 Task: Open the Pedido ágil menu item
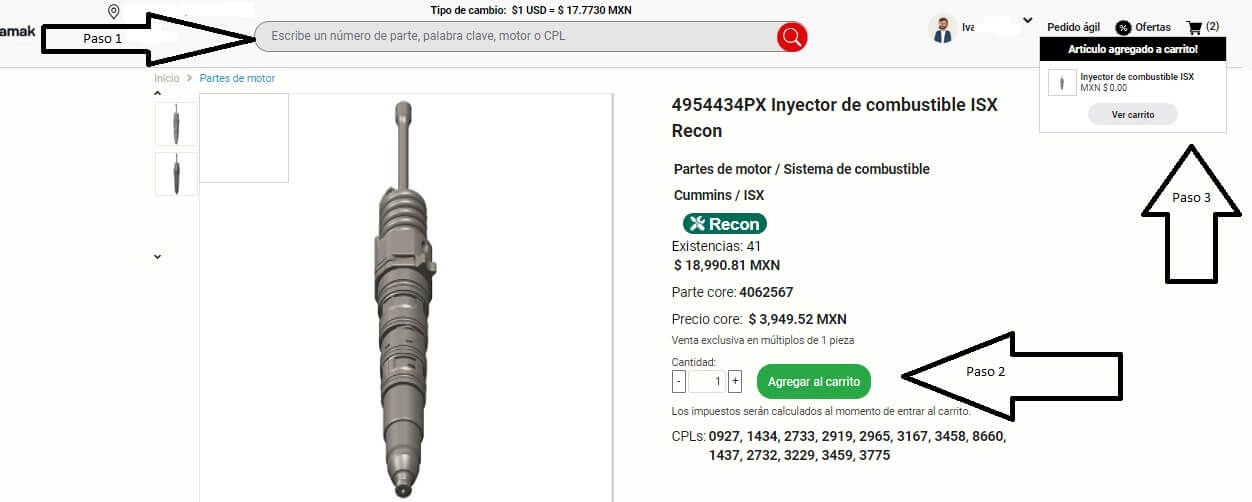click(1073, 28)
